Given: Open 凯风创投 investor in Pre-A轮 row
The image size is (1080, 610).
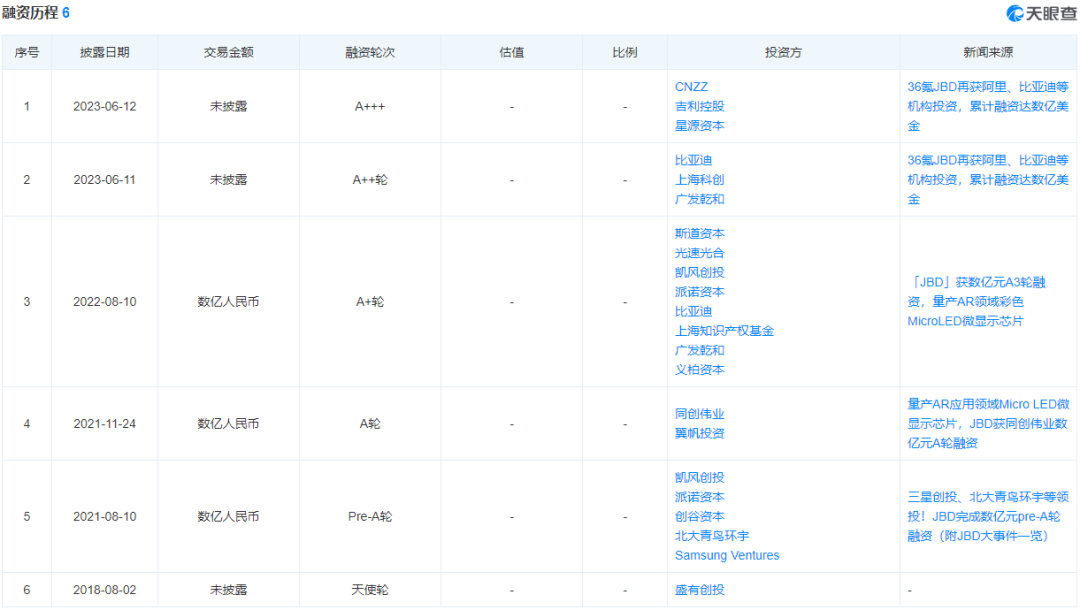Looking at the screenshot, I should (x=699, y=477).
